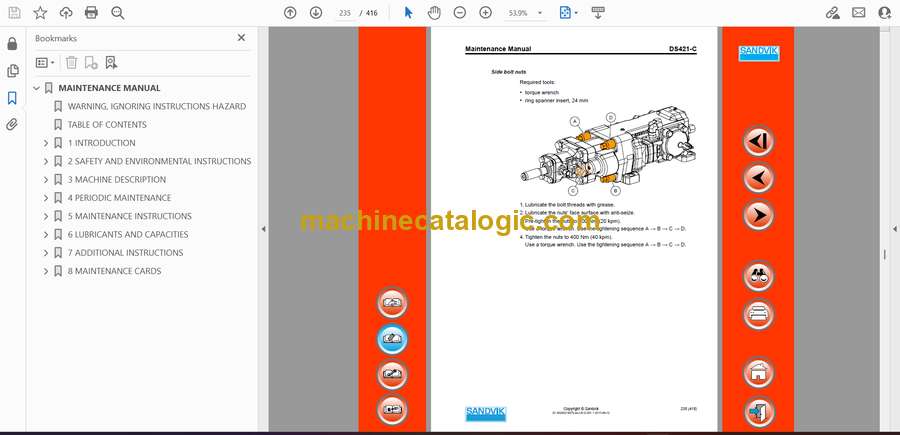900x435 pixels.
Task: Open the security lock panel in the sidebar
Action: (x=12, y=44)
